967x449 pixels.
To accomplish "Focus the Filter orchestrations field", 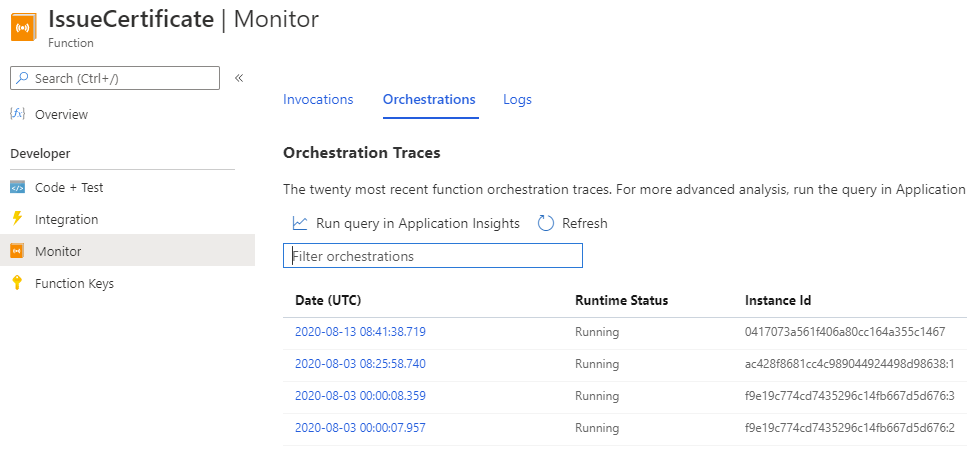I will pyautogui.click(x=433, y=256).
